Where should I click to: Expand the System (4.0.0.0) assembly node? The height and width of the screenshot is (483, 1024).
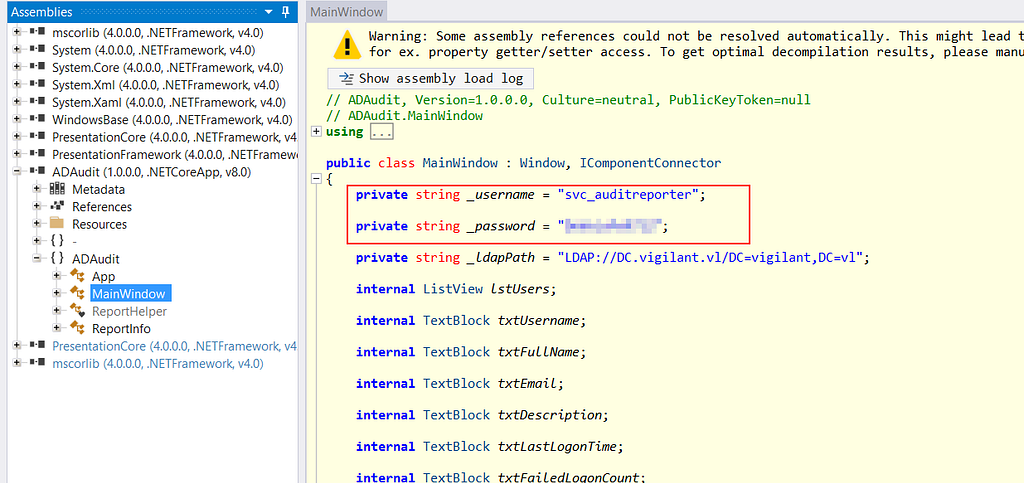click(x=17, y=50)
